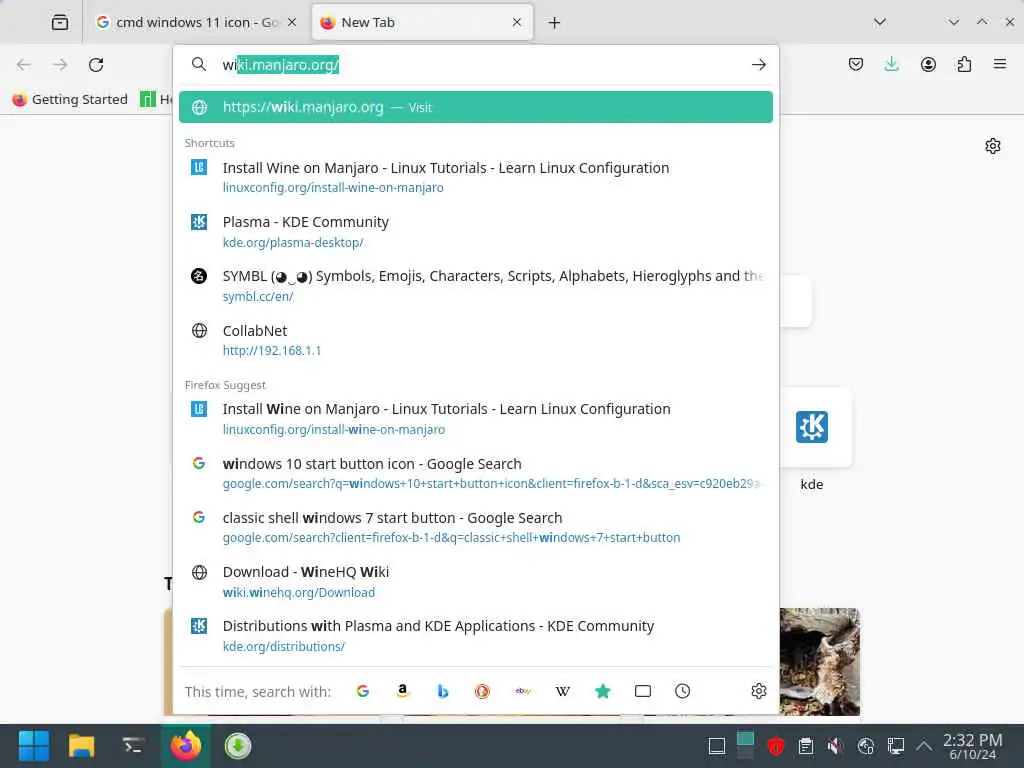Open the muted volume tray icon

point(835,746)
